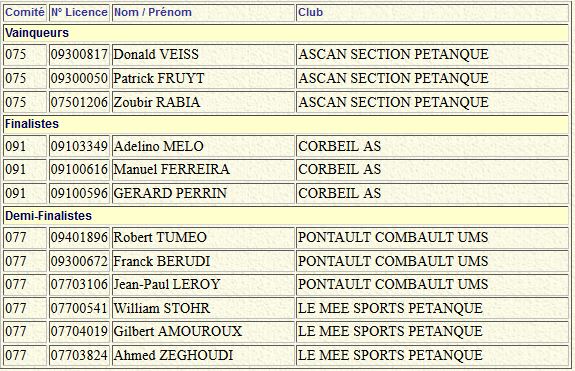
Task: Select the Jean-Paul LEROY entry
Action: tap(167, 284)
